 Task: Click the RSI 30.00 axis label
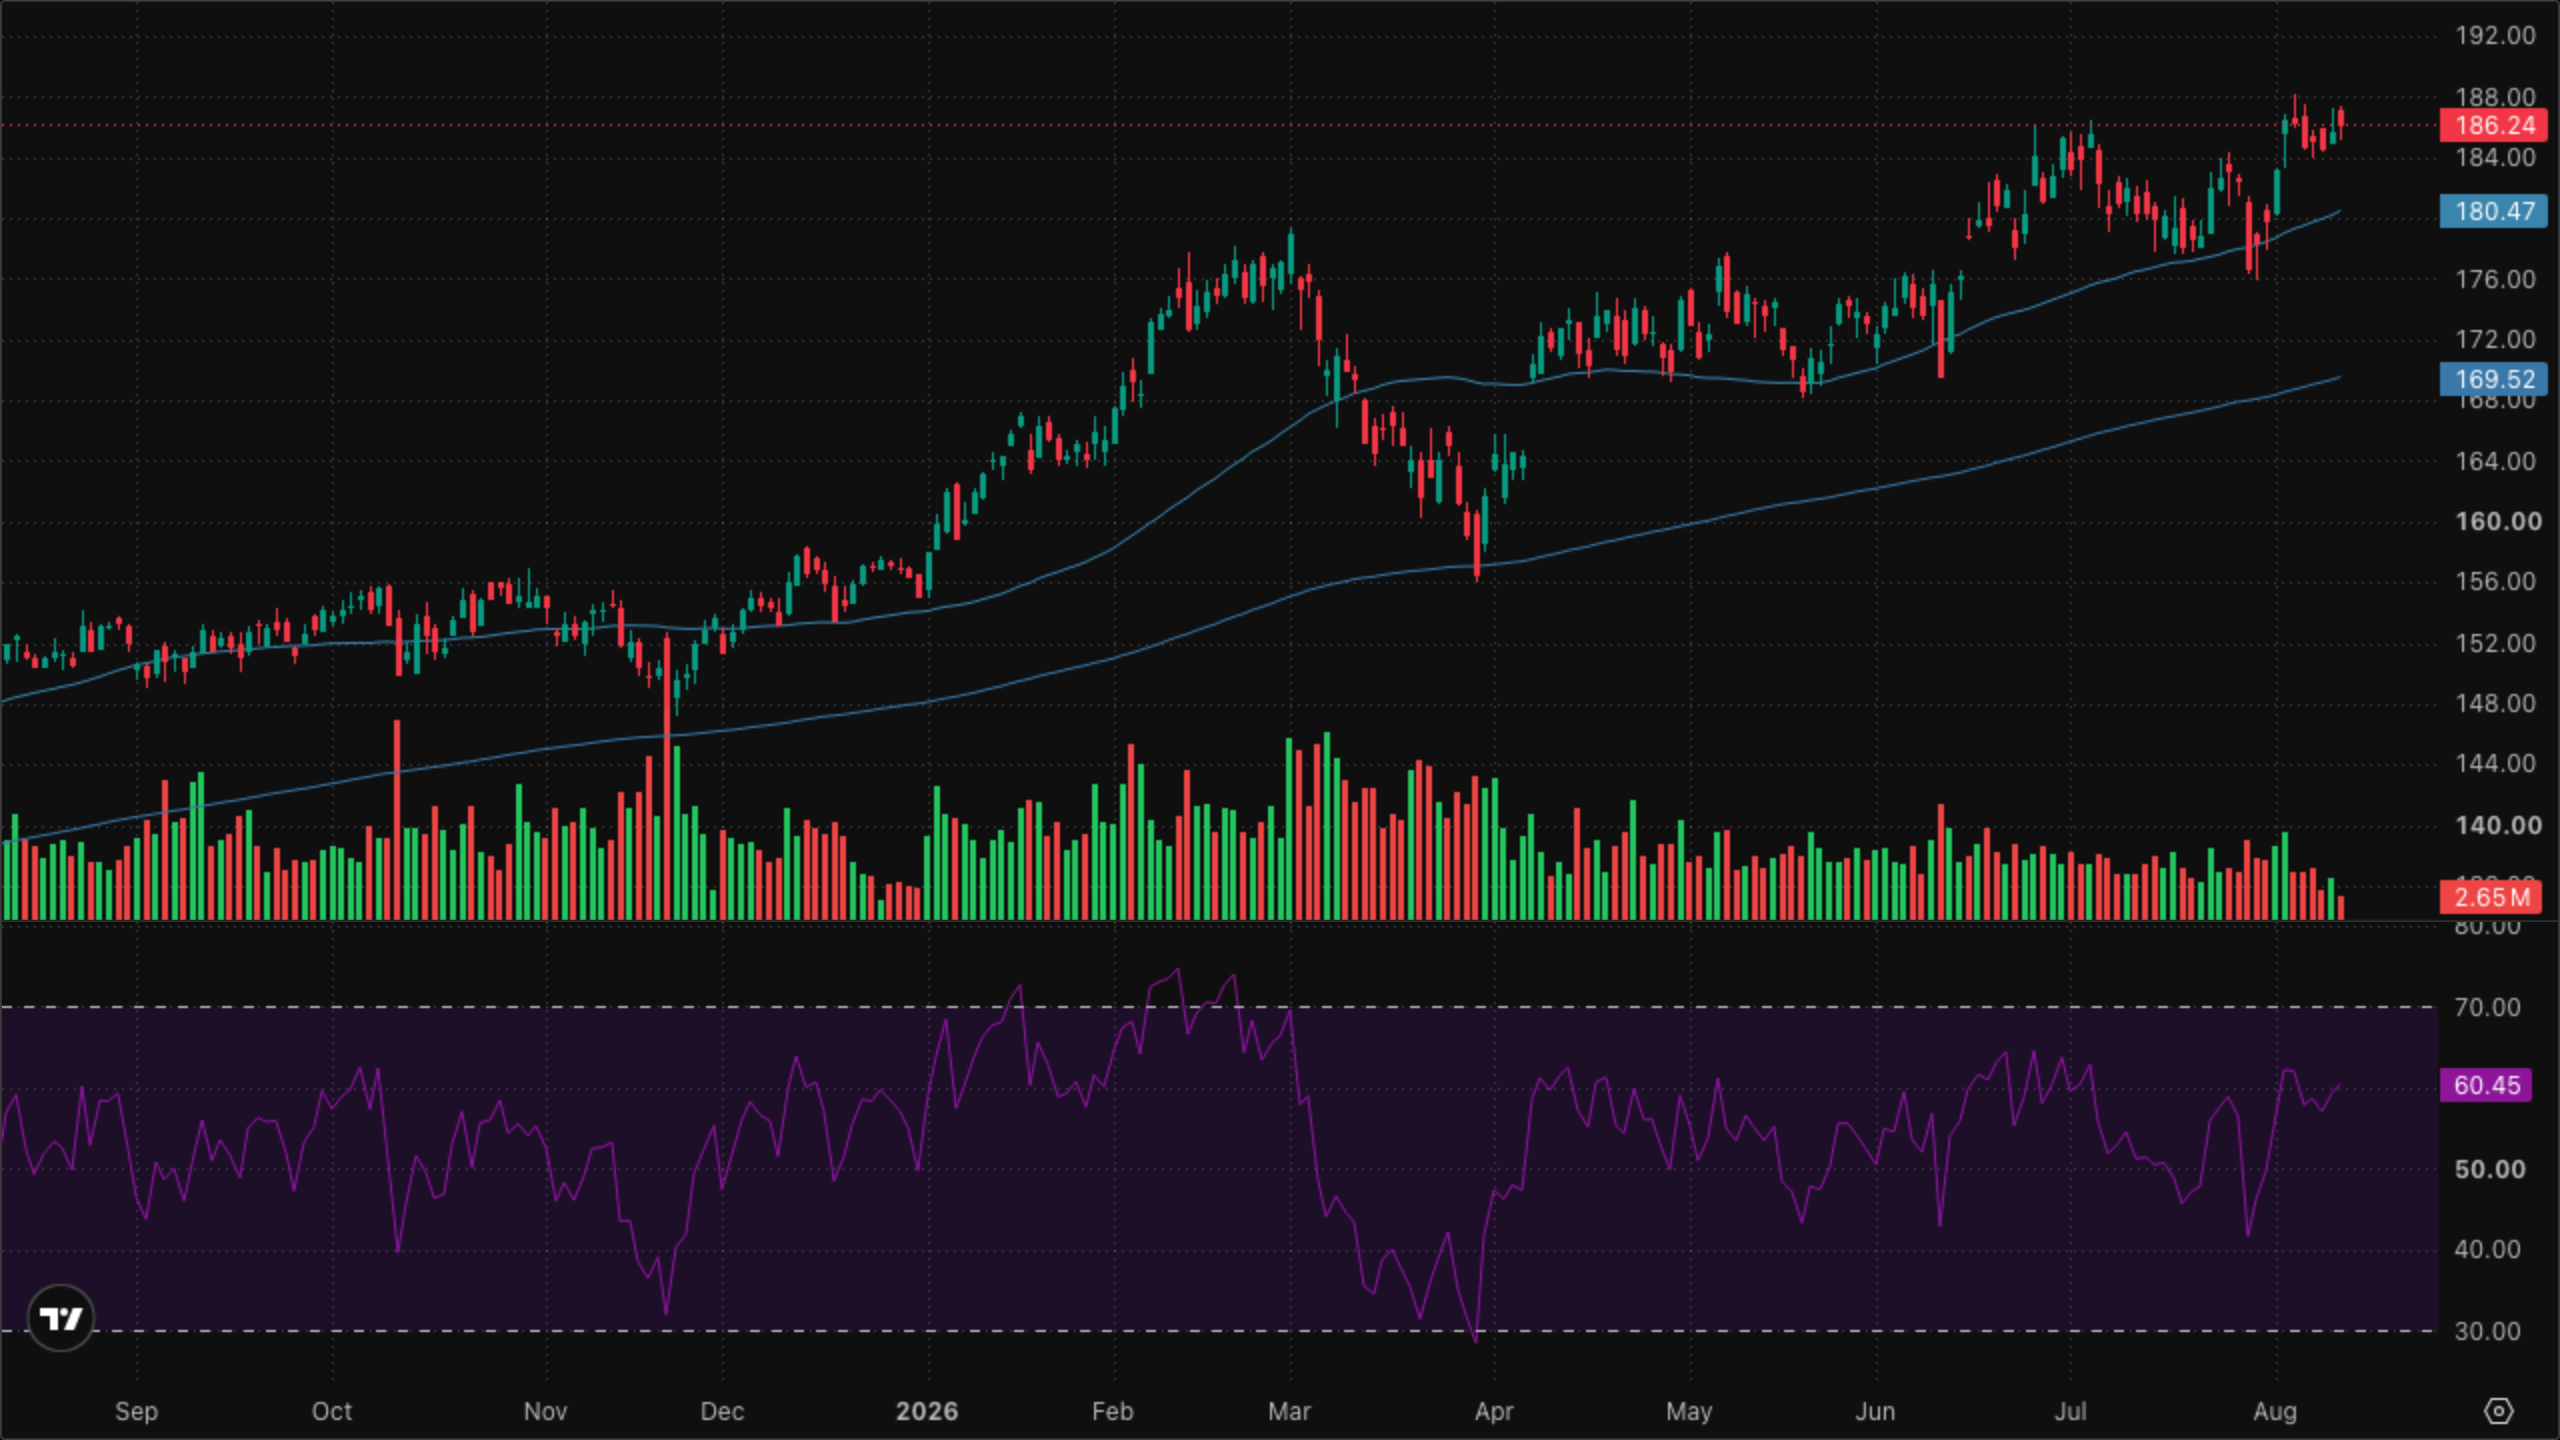(x=2487, y=1331)
